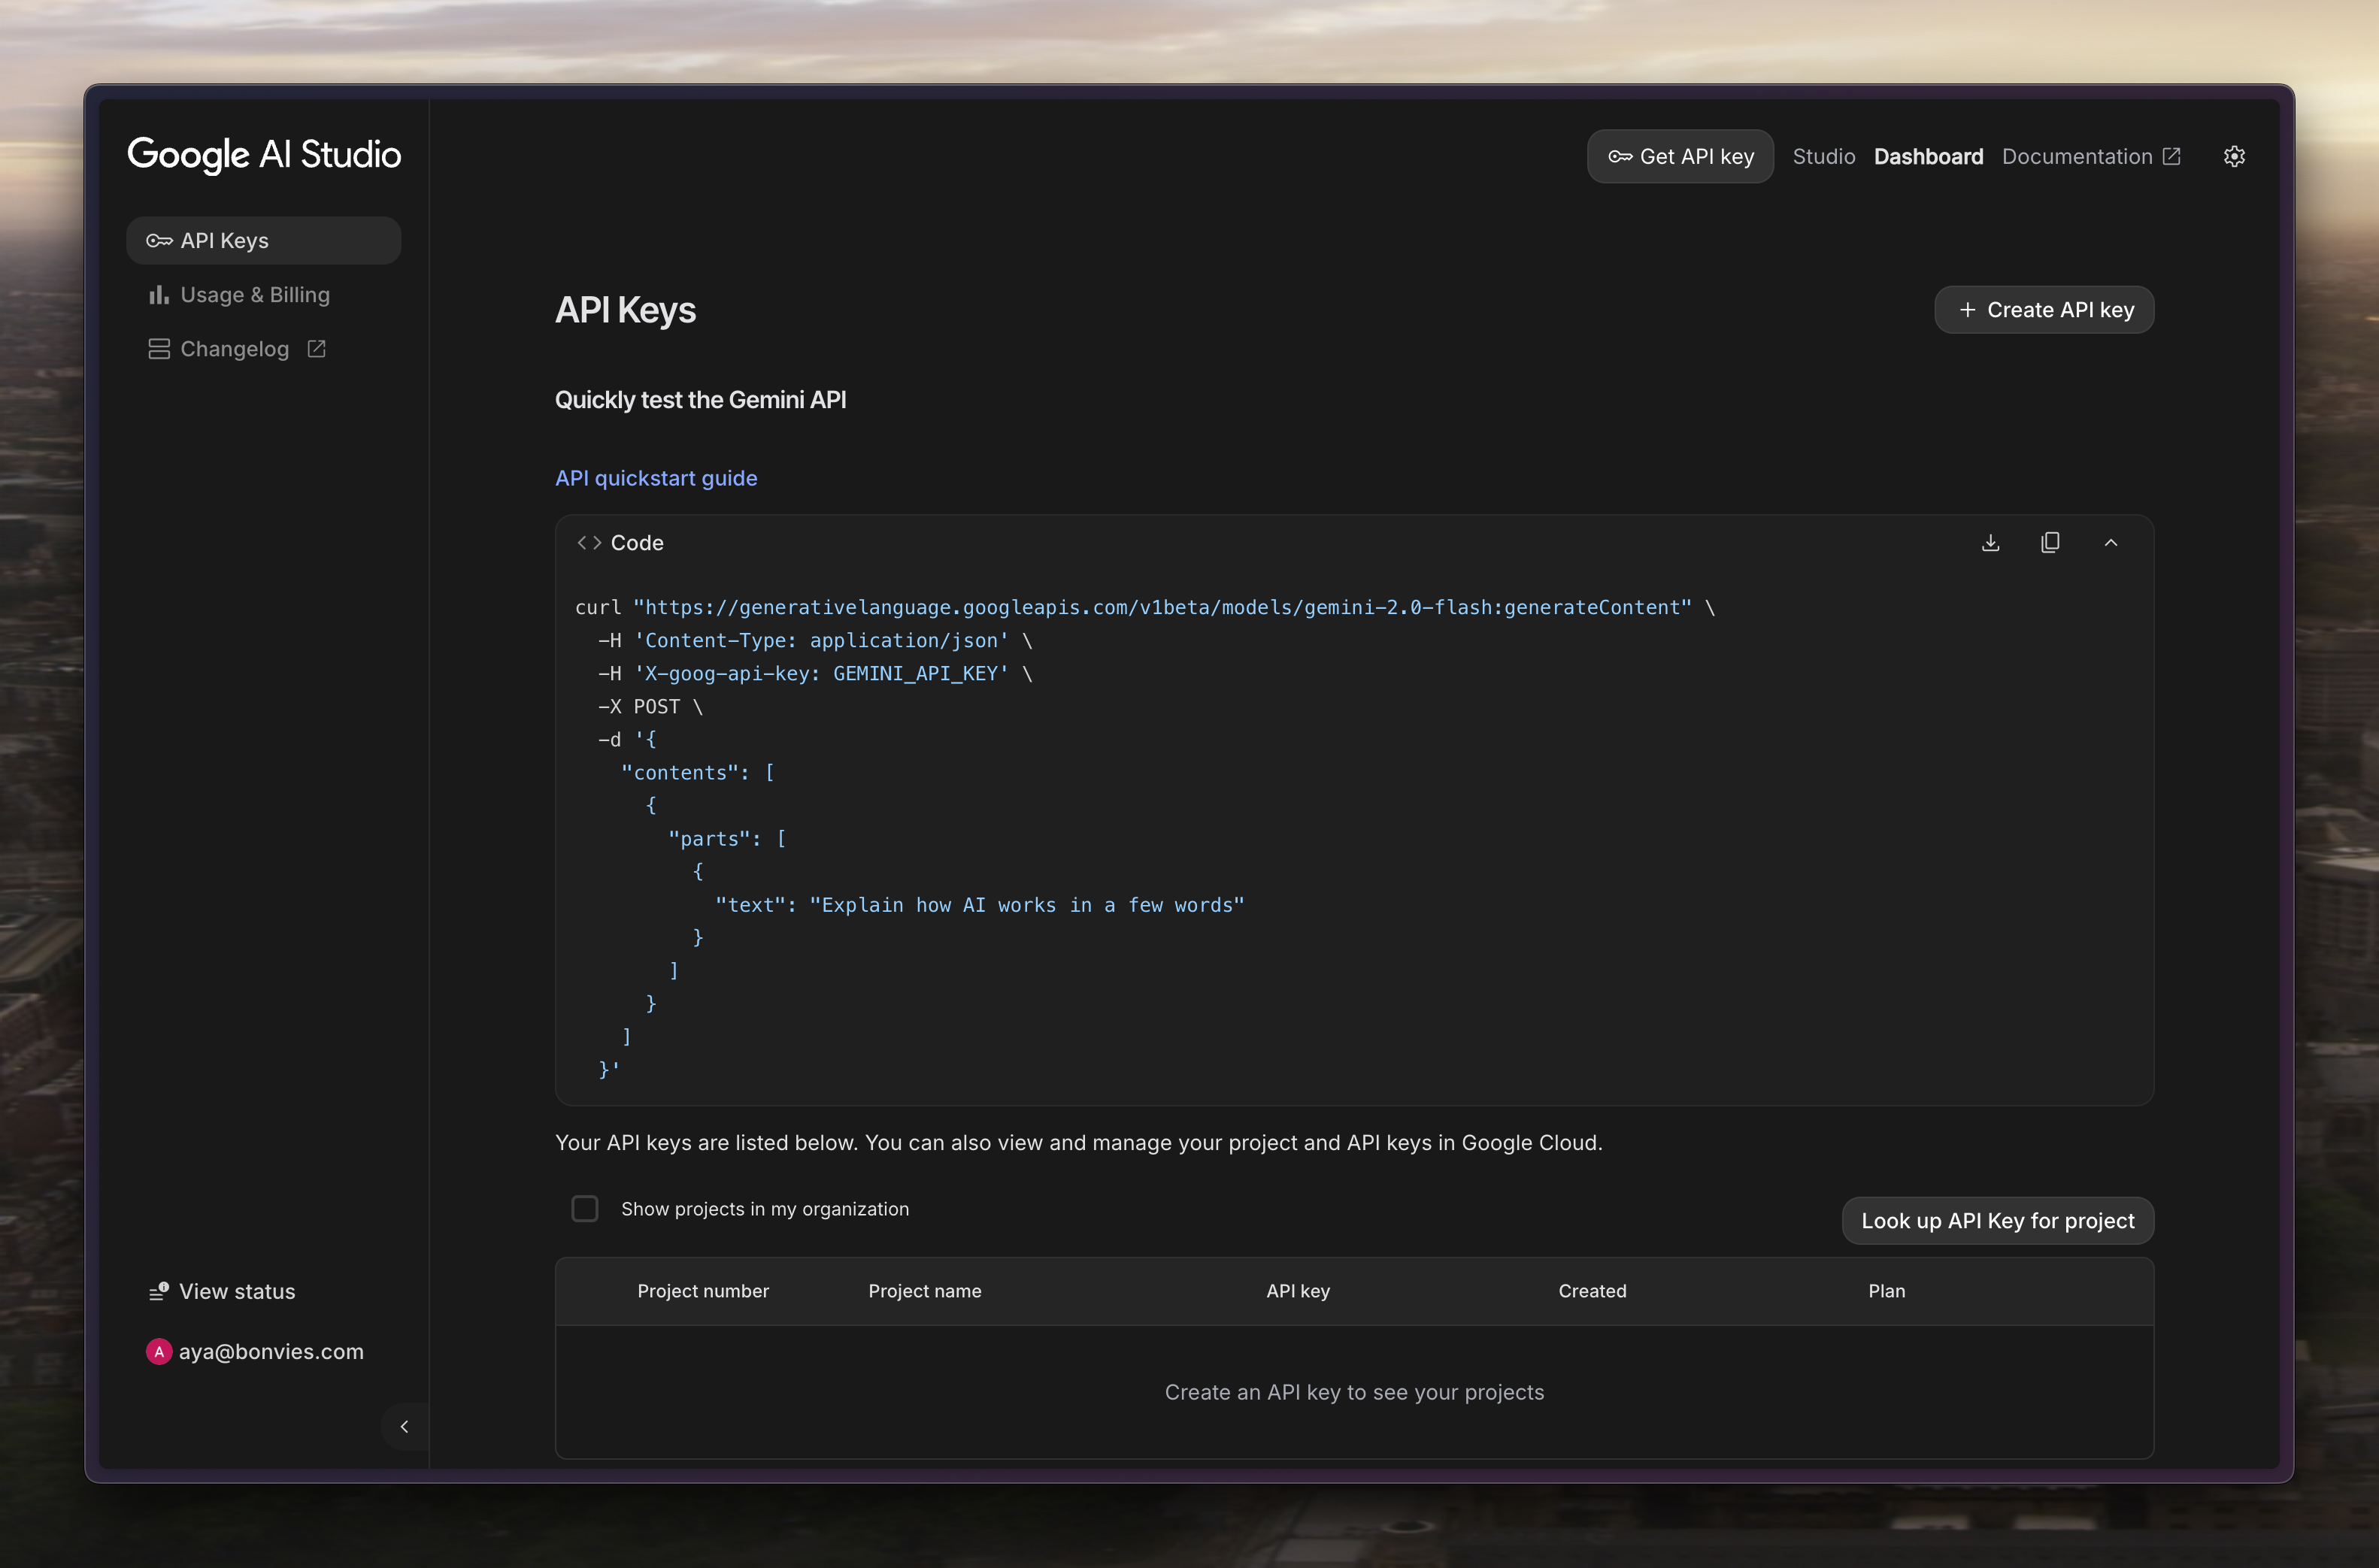Screen dimensions: 2379x1568
Task: Click the Create API key button
Action: click(x=2044, y=310)
